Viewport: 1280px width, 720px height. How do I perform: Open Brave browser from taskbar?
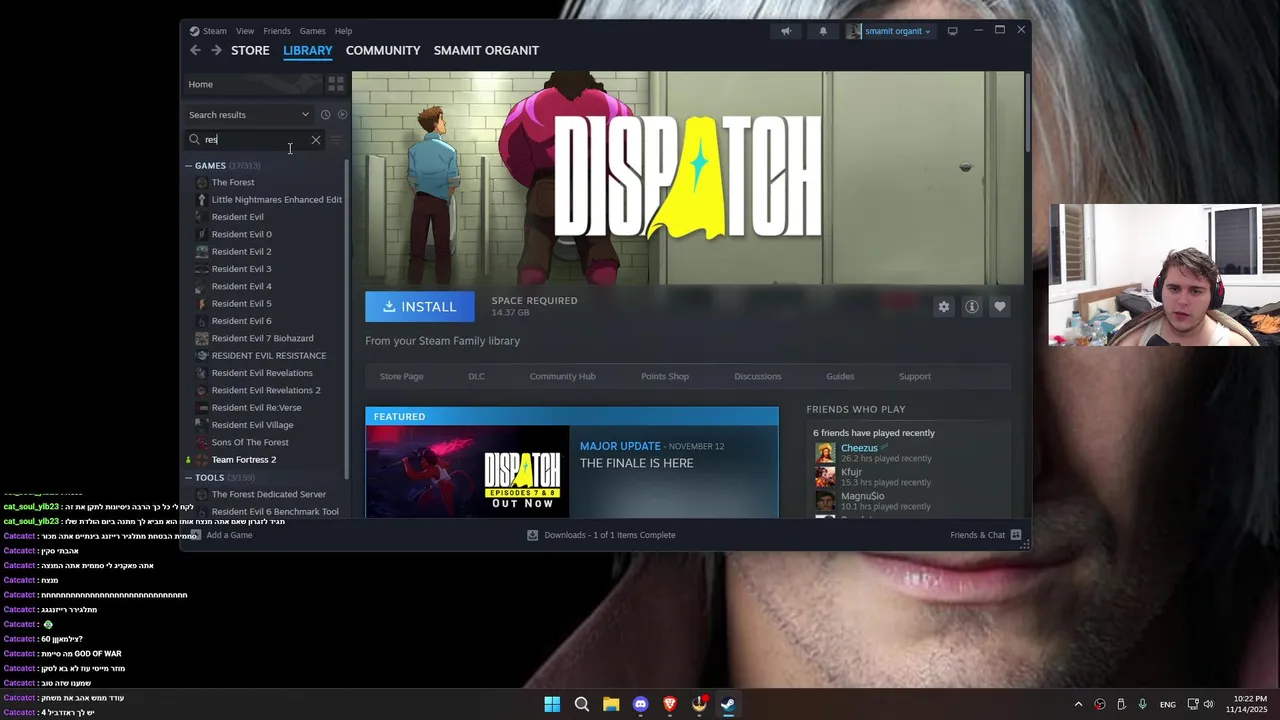(x=670, y=704)
